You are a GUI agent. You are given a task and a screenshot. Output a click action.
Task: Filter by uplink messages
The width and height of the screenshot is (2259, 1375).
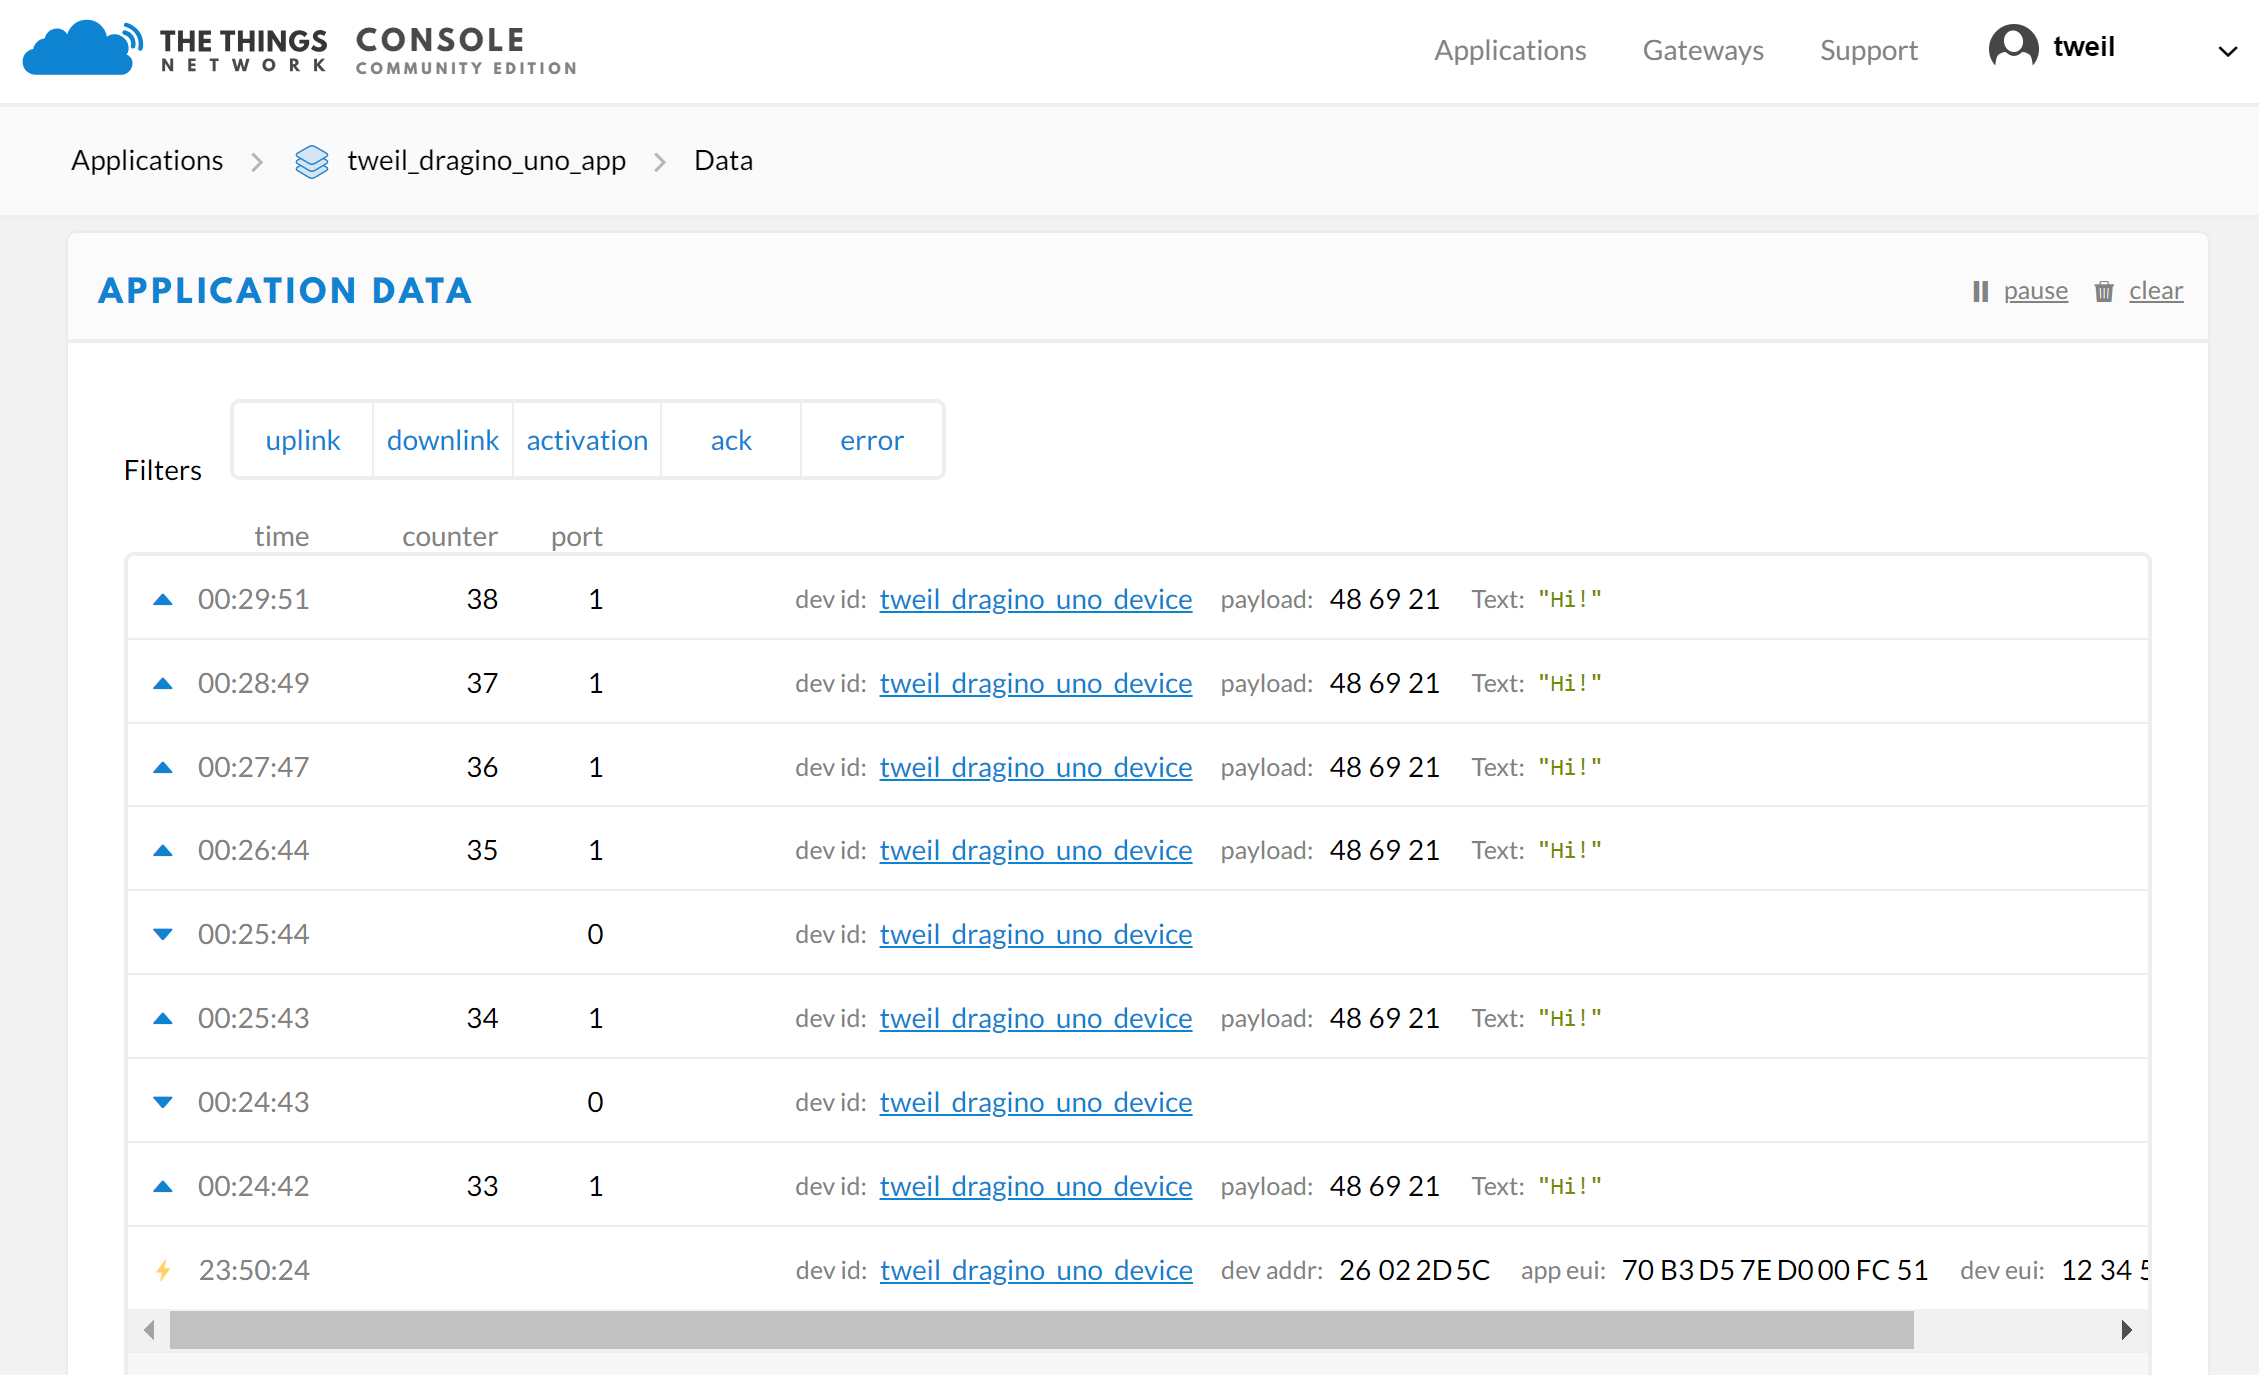click(303, 440)
